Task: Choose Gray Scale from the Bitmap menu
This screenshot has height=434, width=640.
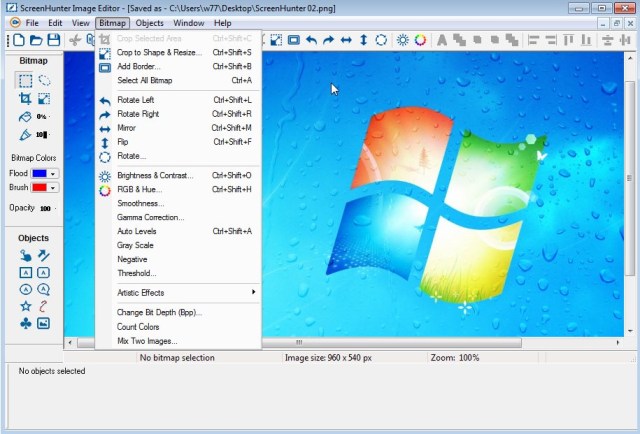Action: 135,245
